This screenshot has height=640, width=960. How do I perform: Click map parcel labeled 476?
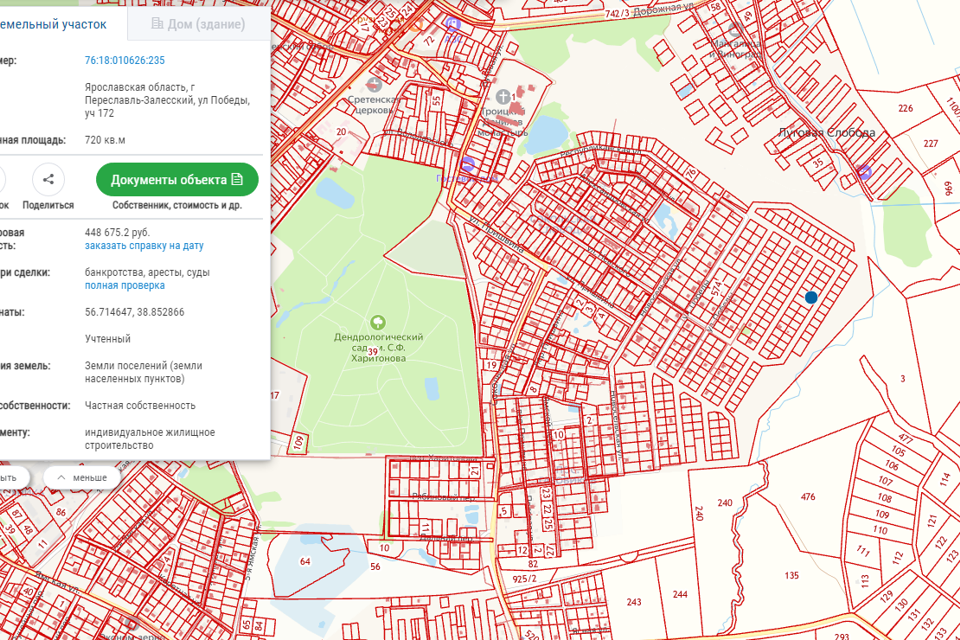808,497
